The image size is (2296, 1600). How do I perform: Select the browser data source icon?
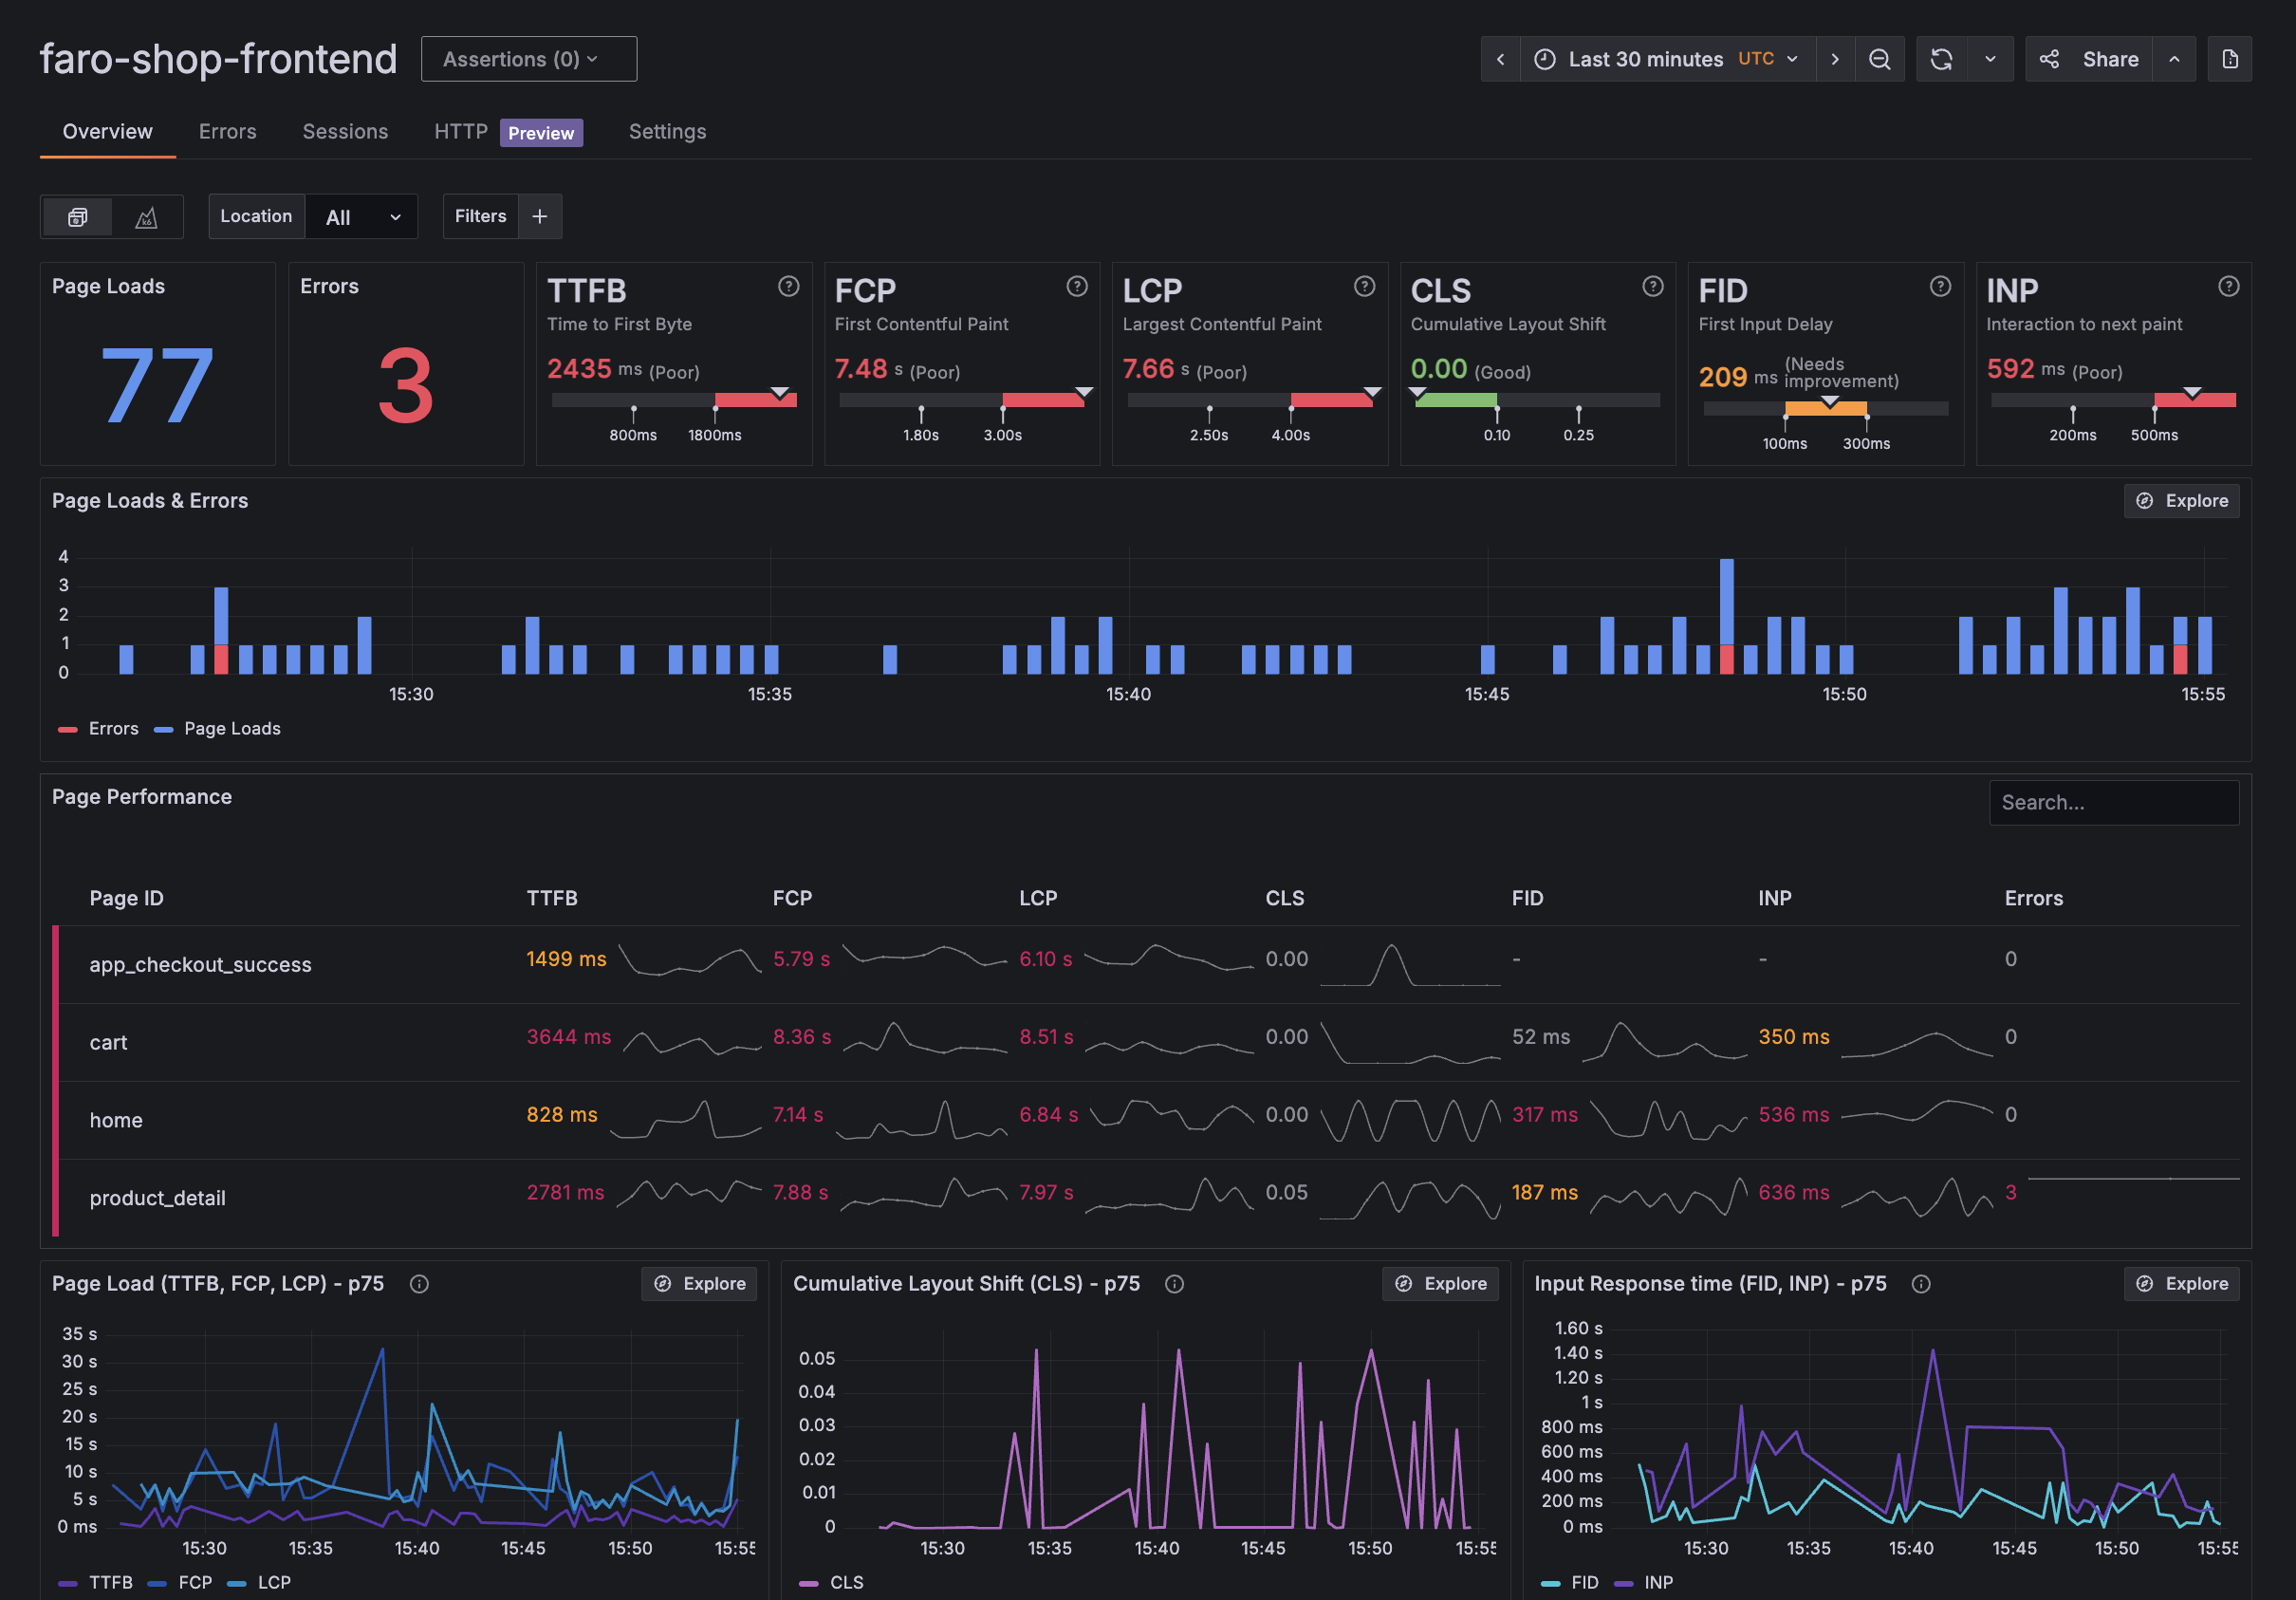(x=77, y=216)
